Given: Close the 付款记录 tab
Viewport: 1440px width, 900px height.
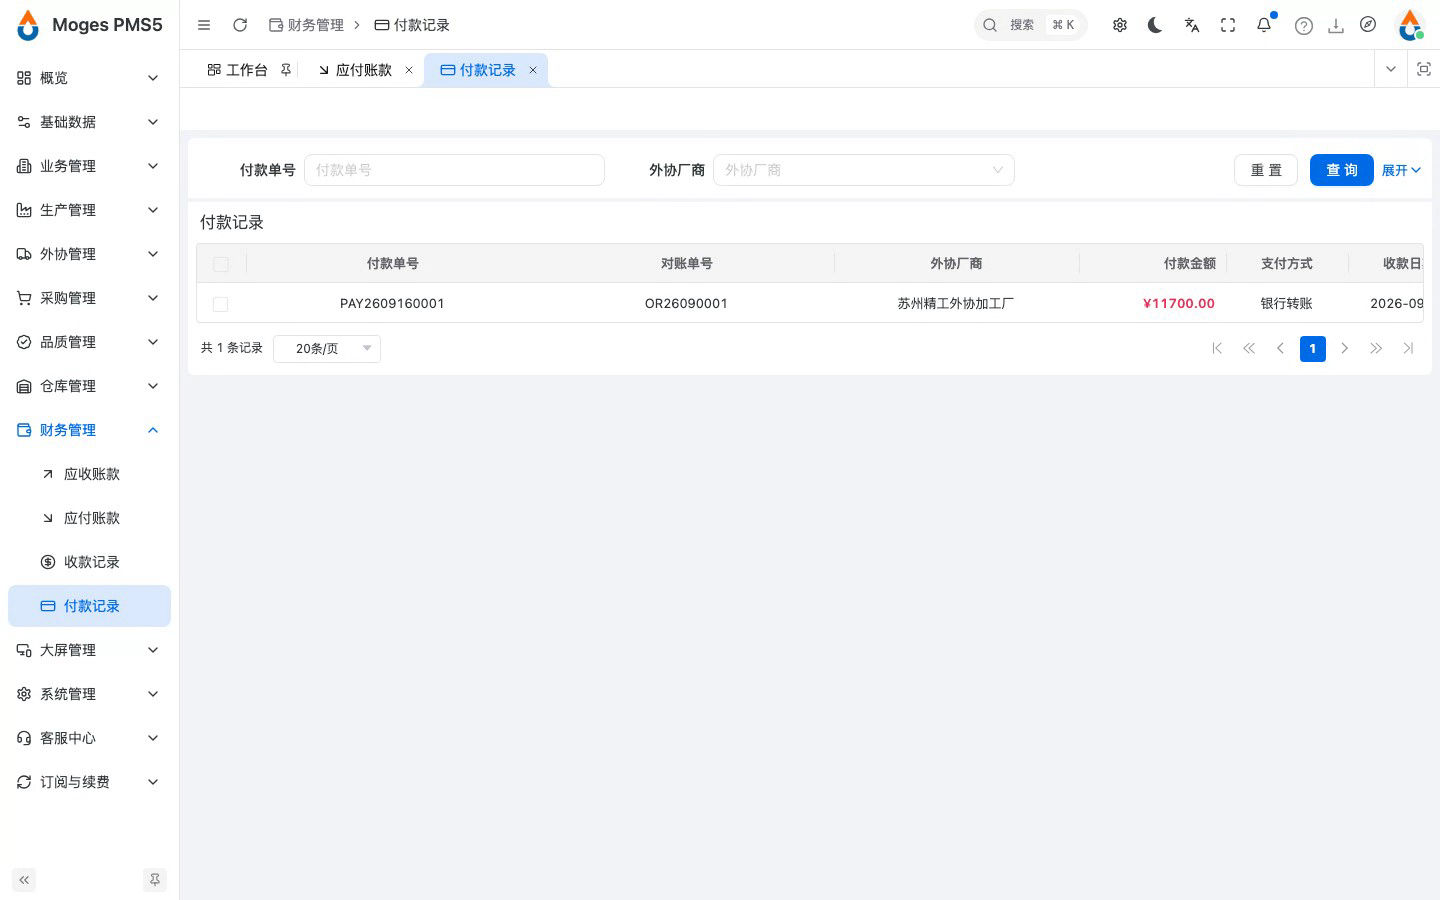Looking at the screenshot, I should [x=533, y=70].
